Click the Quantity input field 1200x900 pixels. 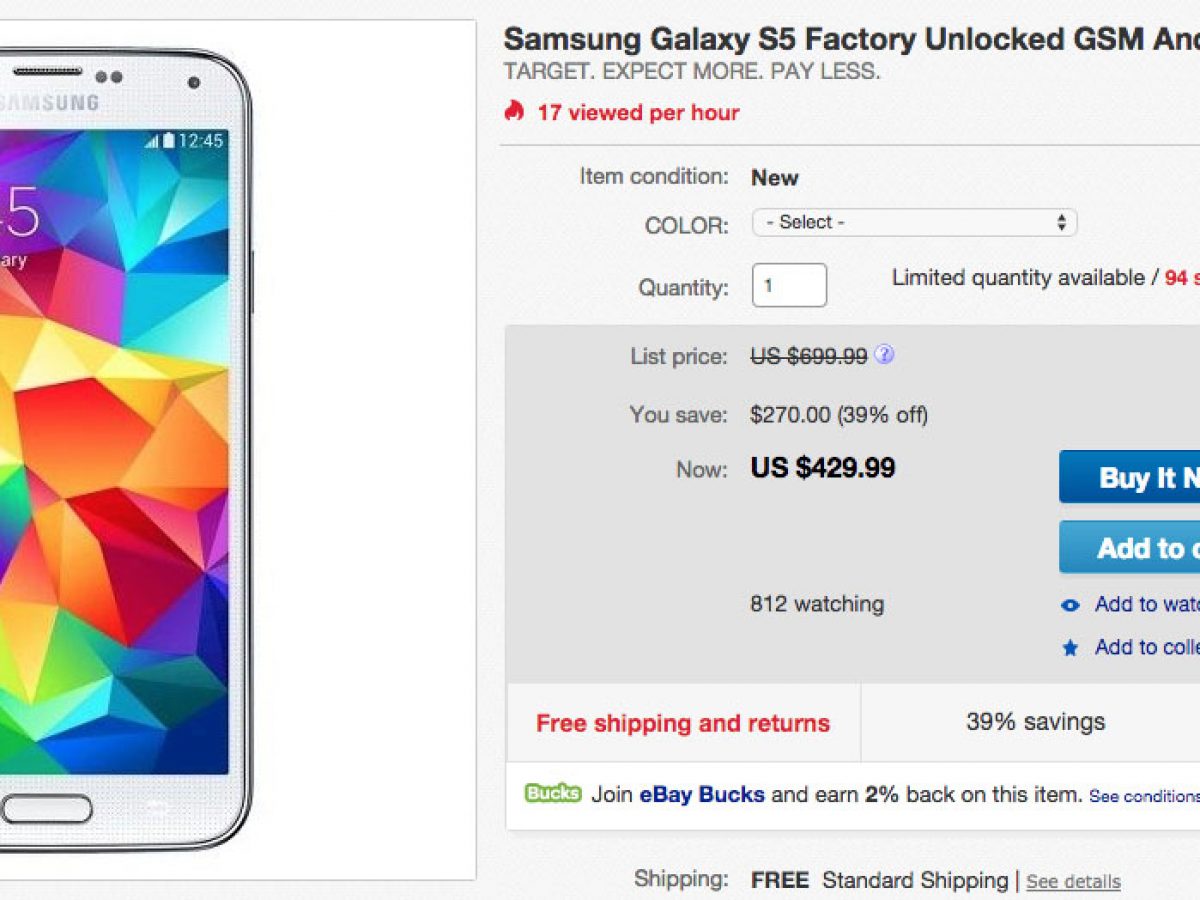point(789,285)
